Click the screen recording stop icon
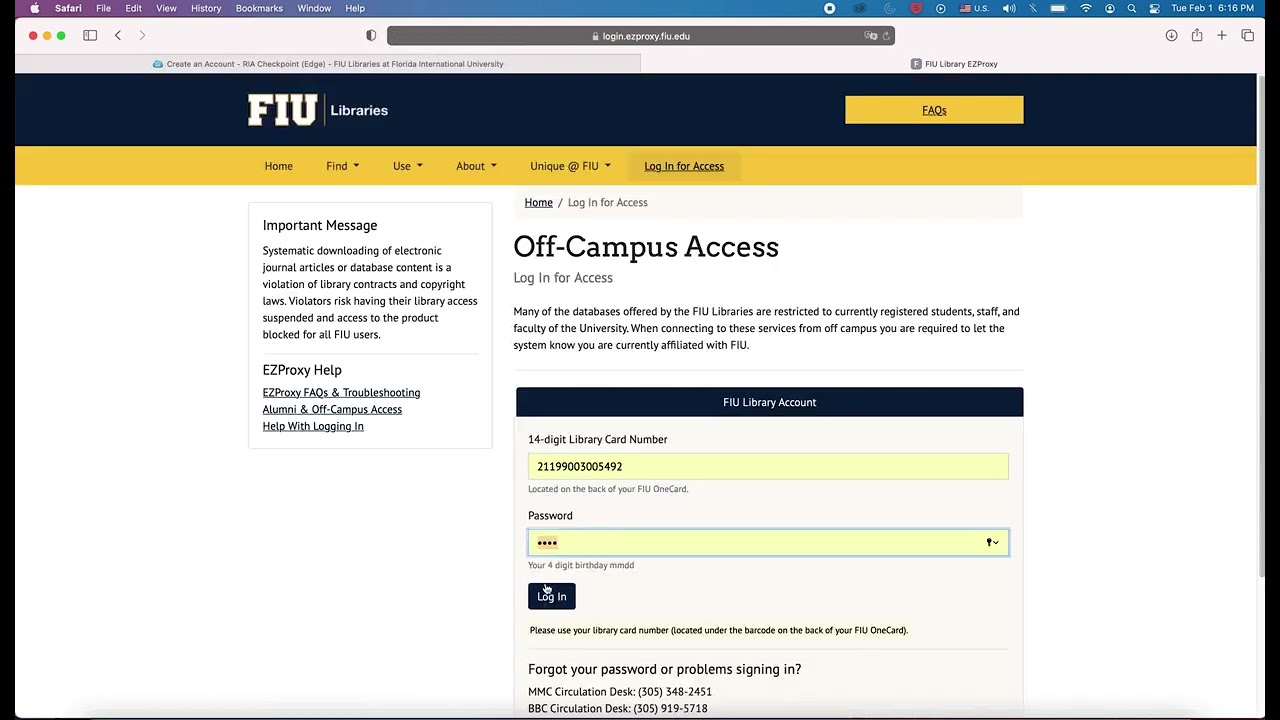 [829, 8]
